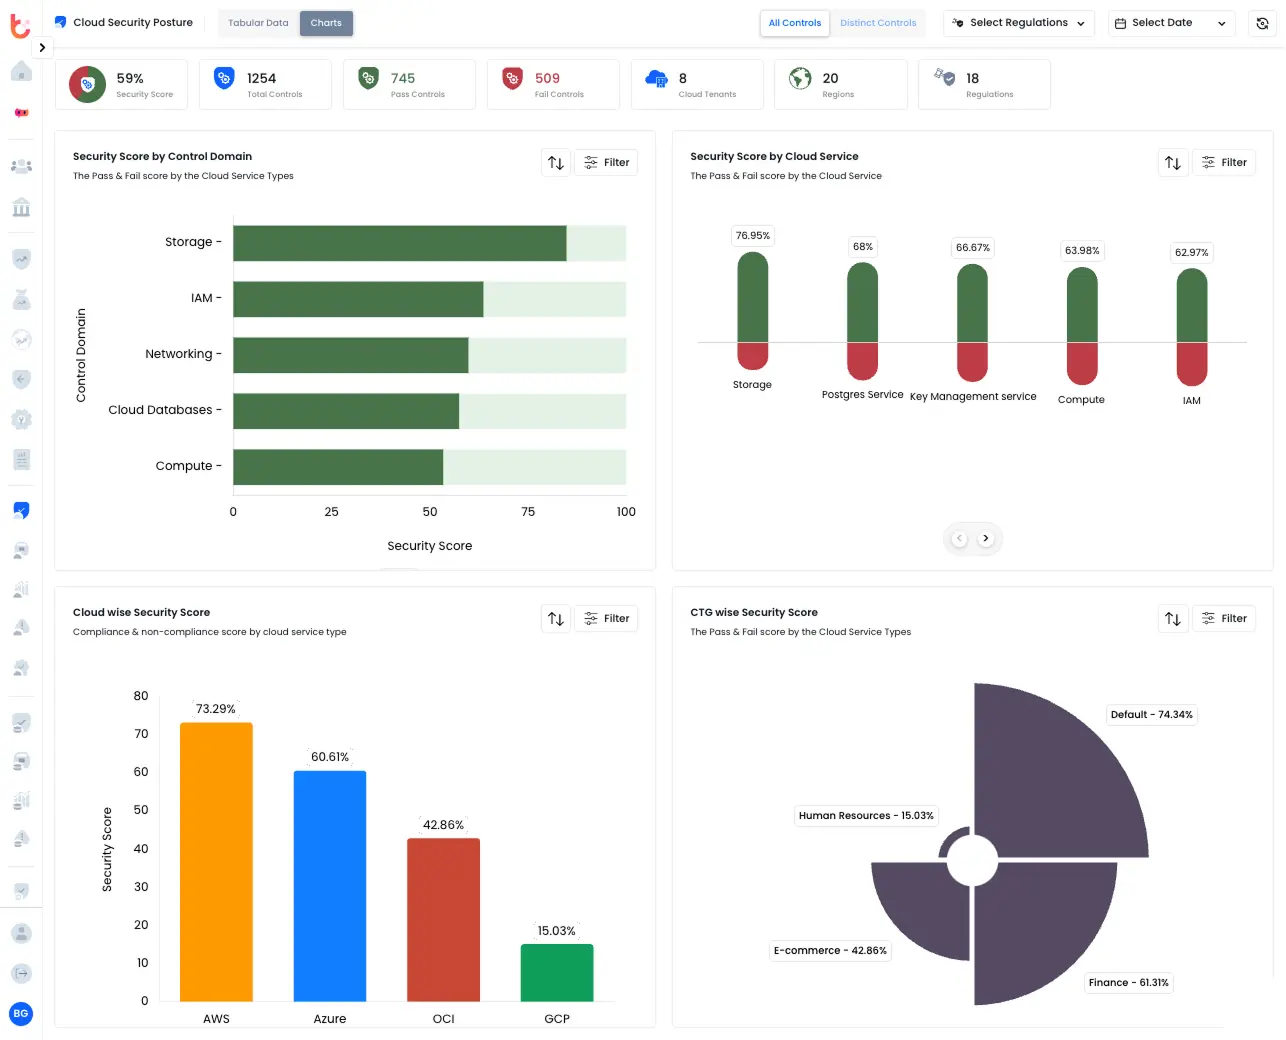Image resolution: width=1286 pixels, height=1040 pixels.
Task: Switch to Distinct Controls
Action: tap(878, 22)
